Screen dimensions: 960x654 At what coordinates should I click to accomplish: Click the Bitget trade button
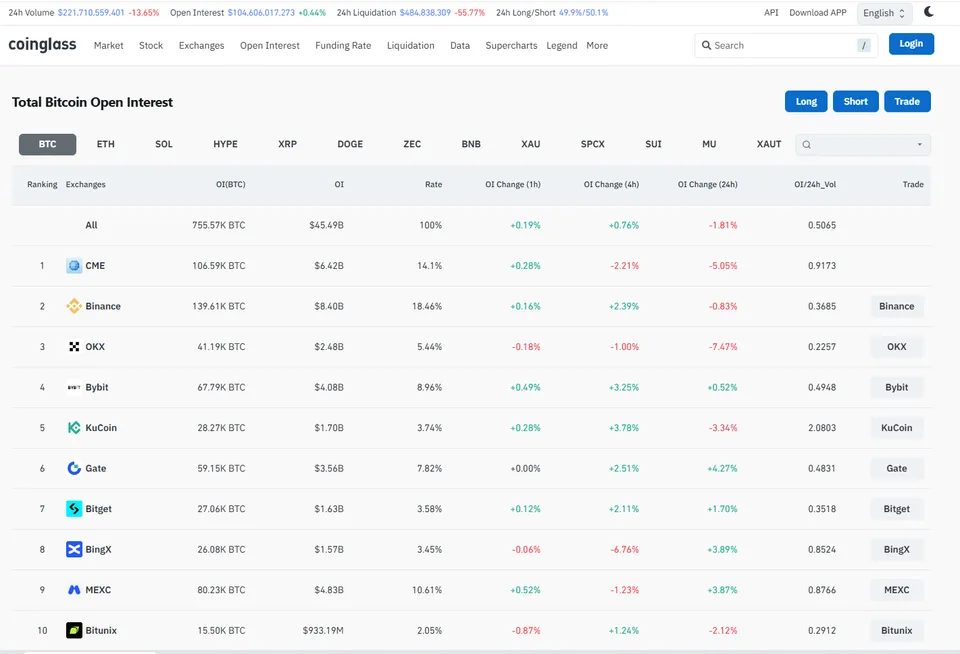pyautogui.click(x=896, y=509)
